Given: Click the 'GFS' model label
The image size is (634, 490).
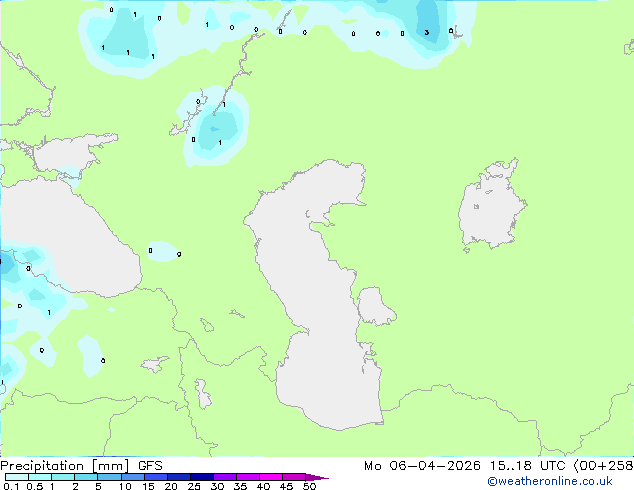Looking at the screenshot, I should pos(150,466).
